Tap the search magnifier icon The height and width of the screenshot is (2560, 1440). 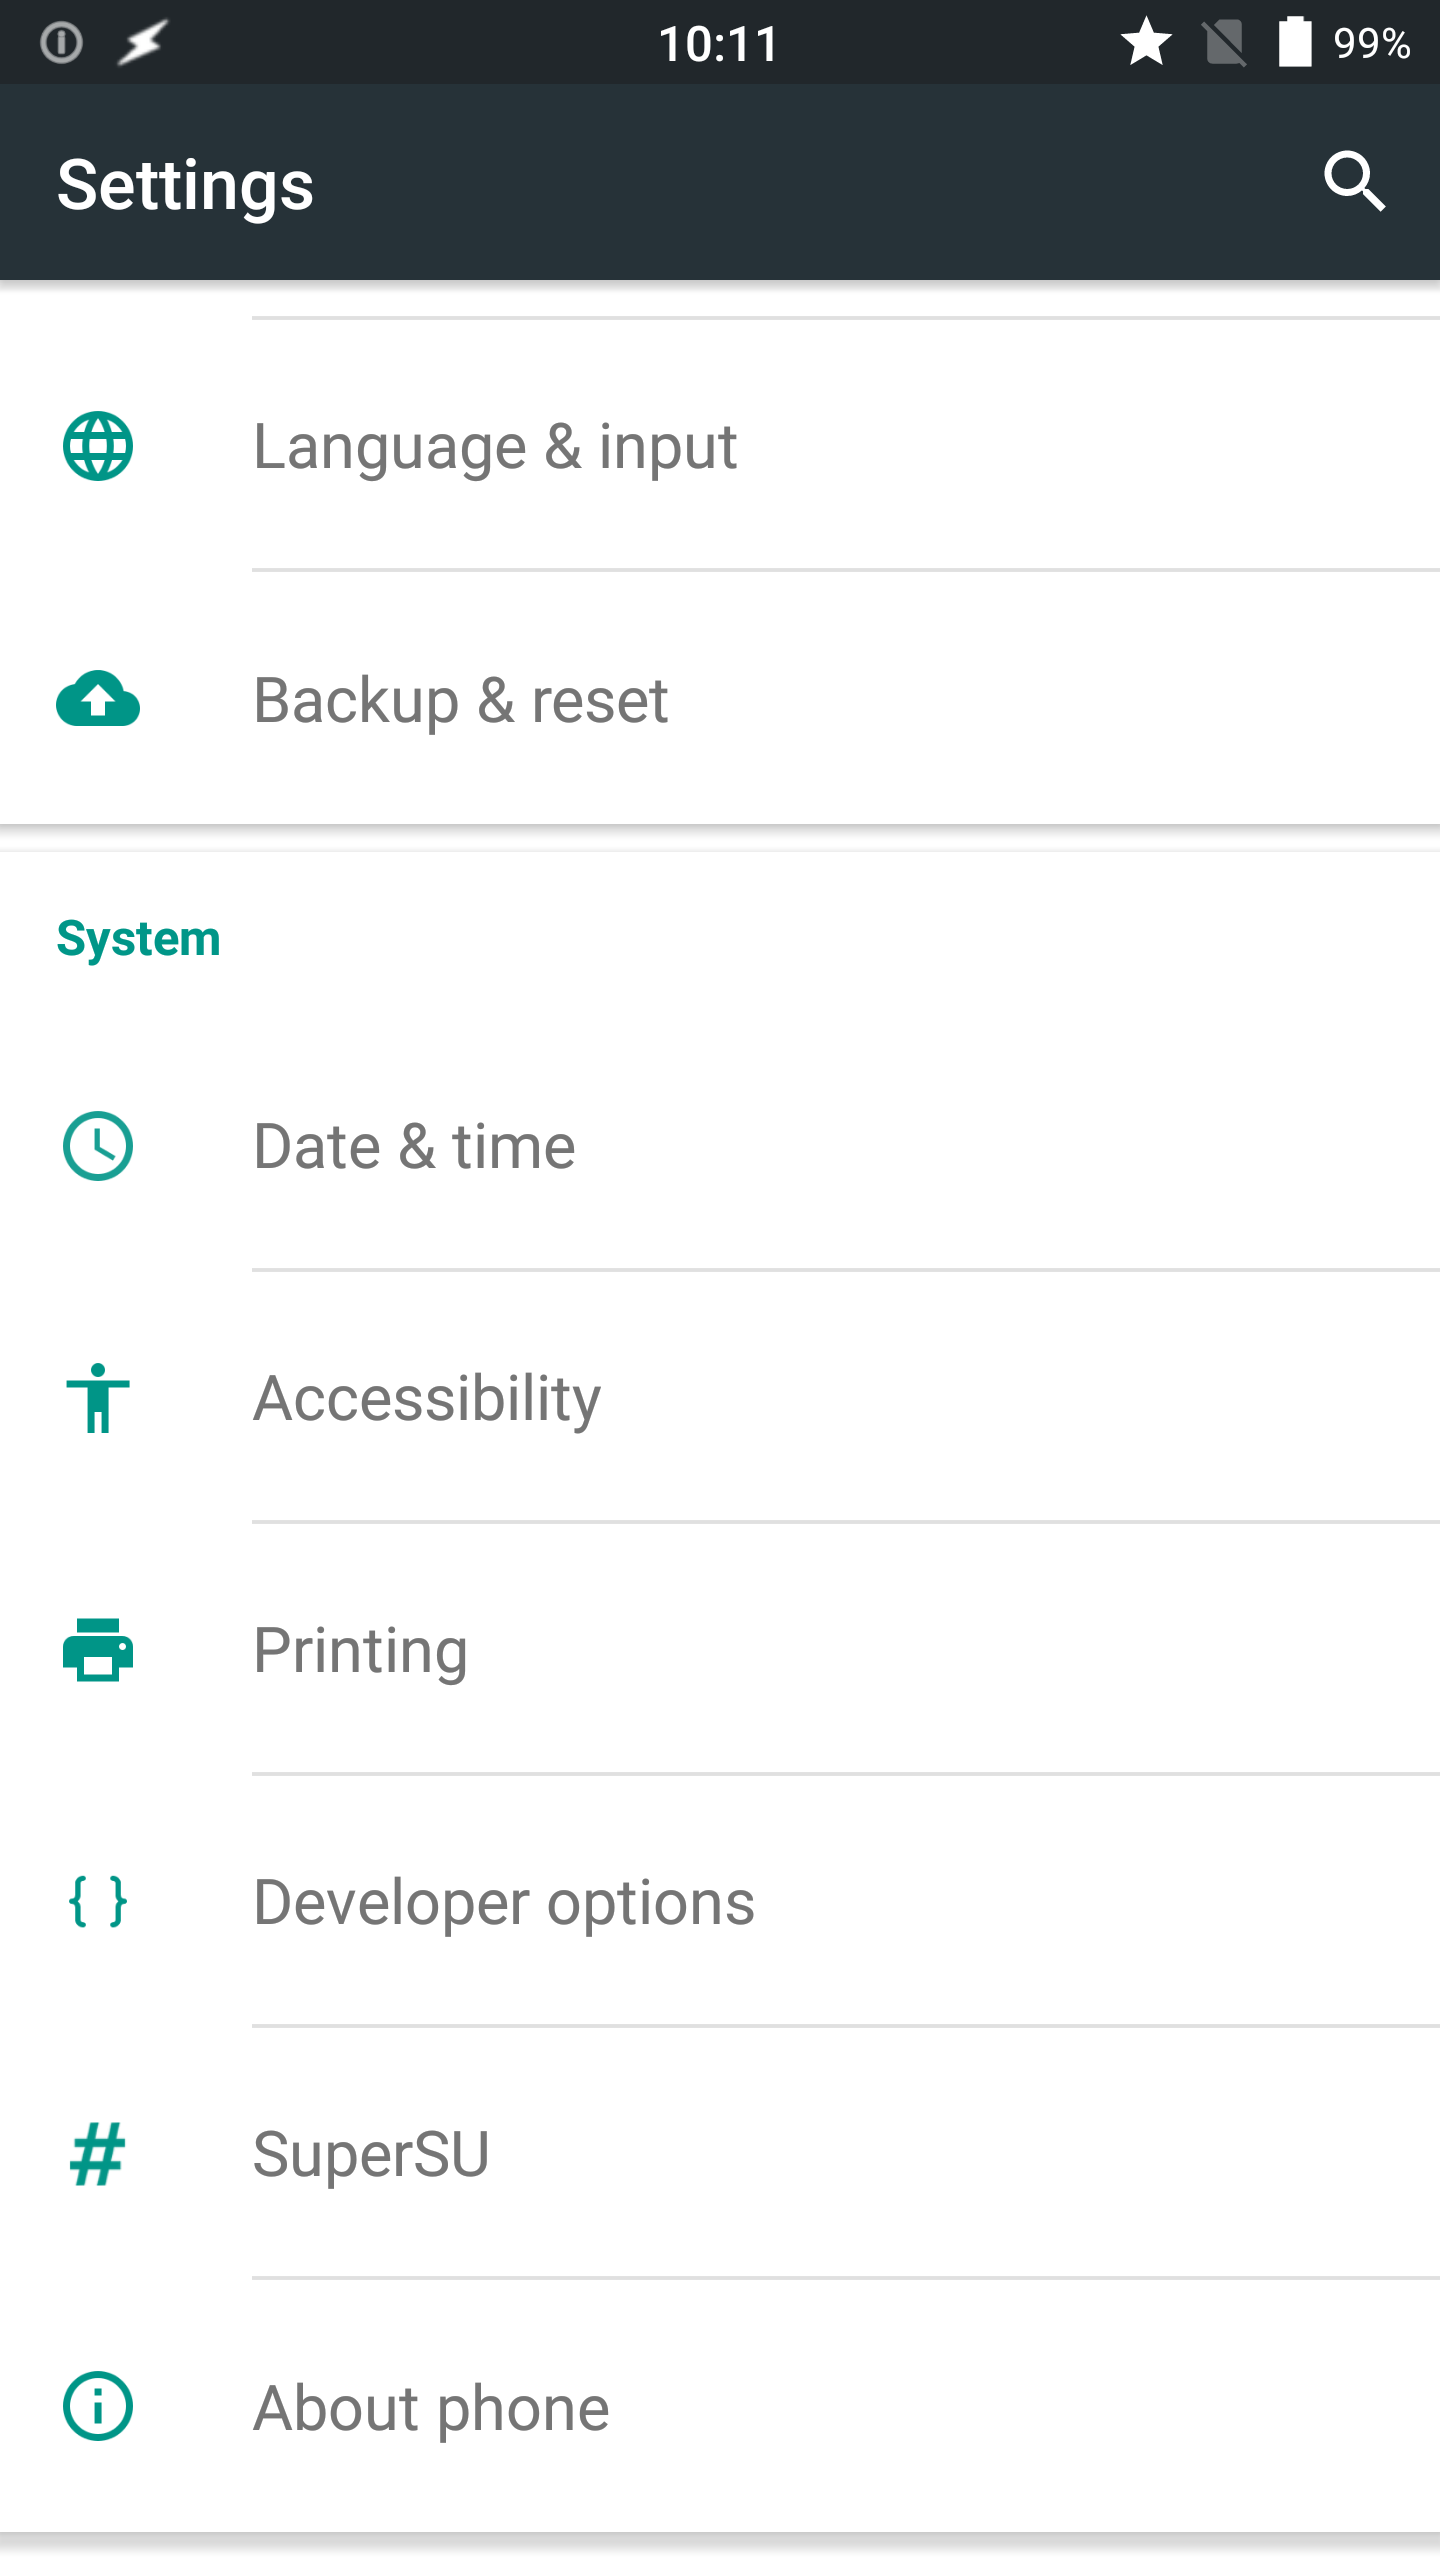[x=1354, y=182]
